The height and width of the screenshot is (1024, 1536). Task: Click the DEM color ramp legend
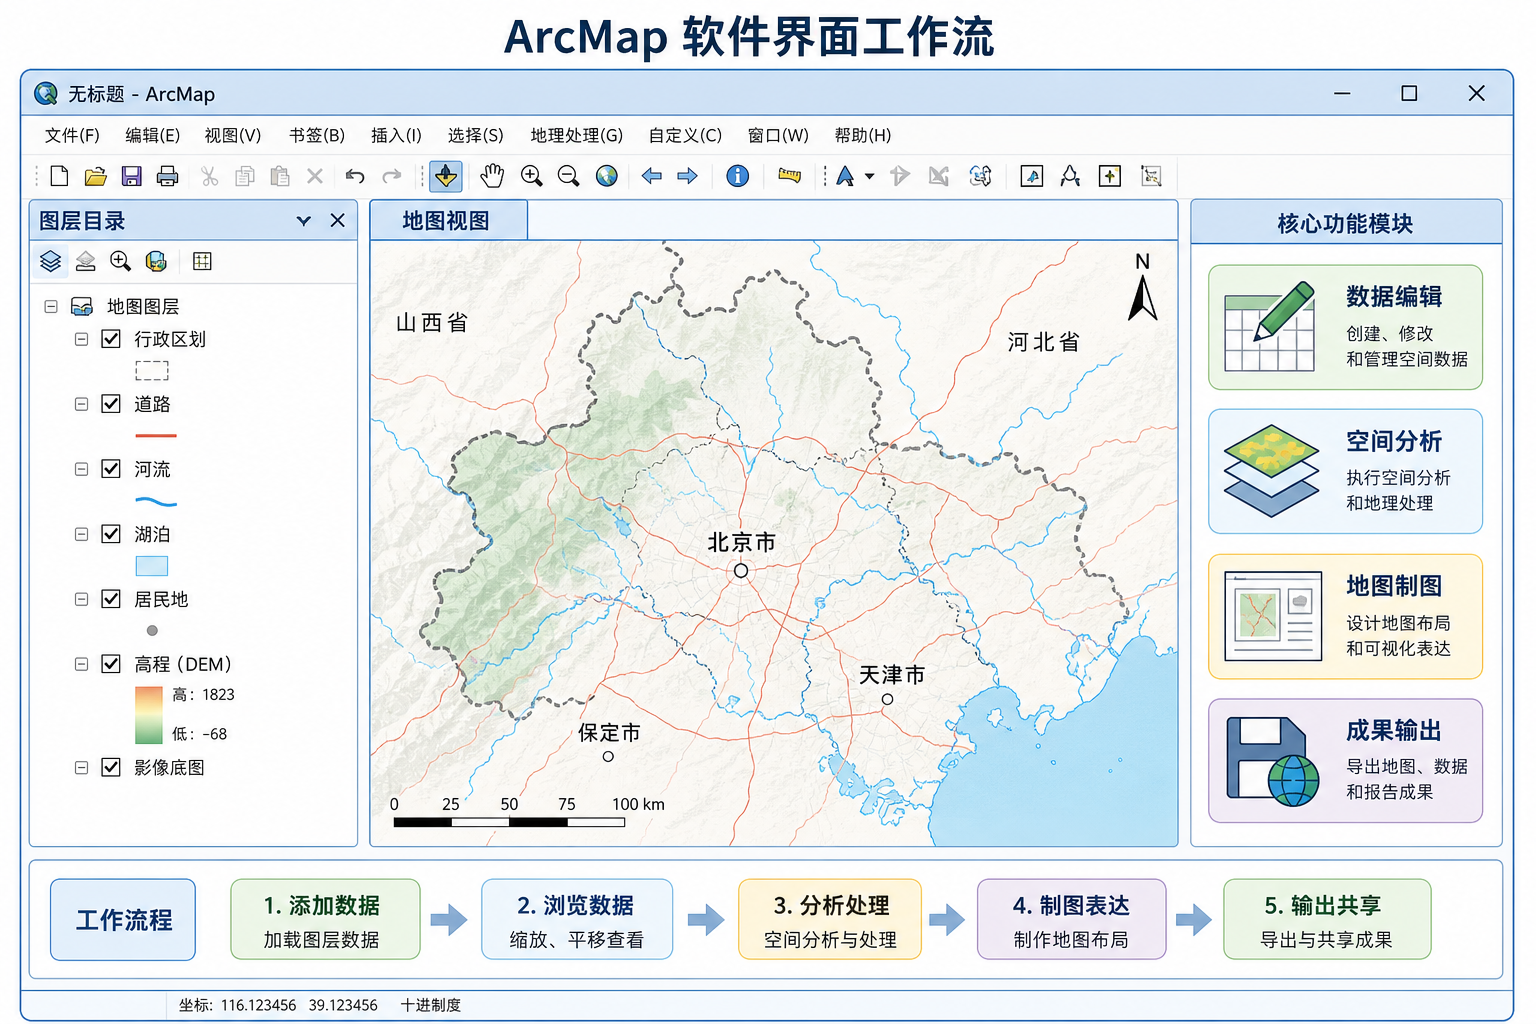pos(149,714)
